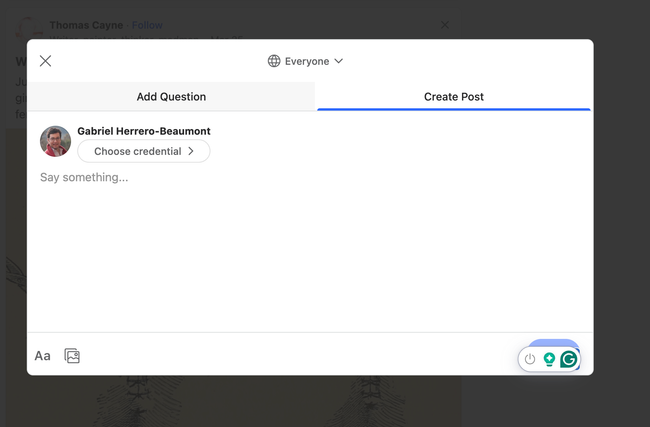
Task: Open the Aa text formatting options
Action: tap(42, 355)
